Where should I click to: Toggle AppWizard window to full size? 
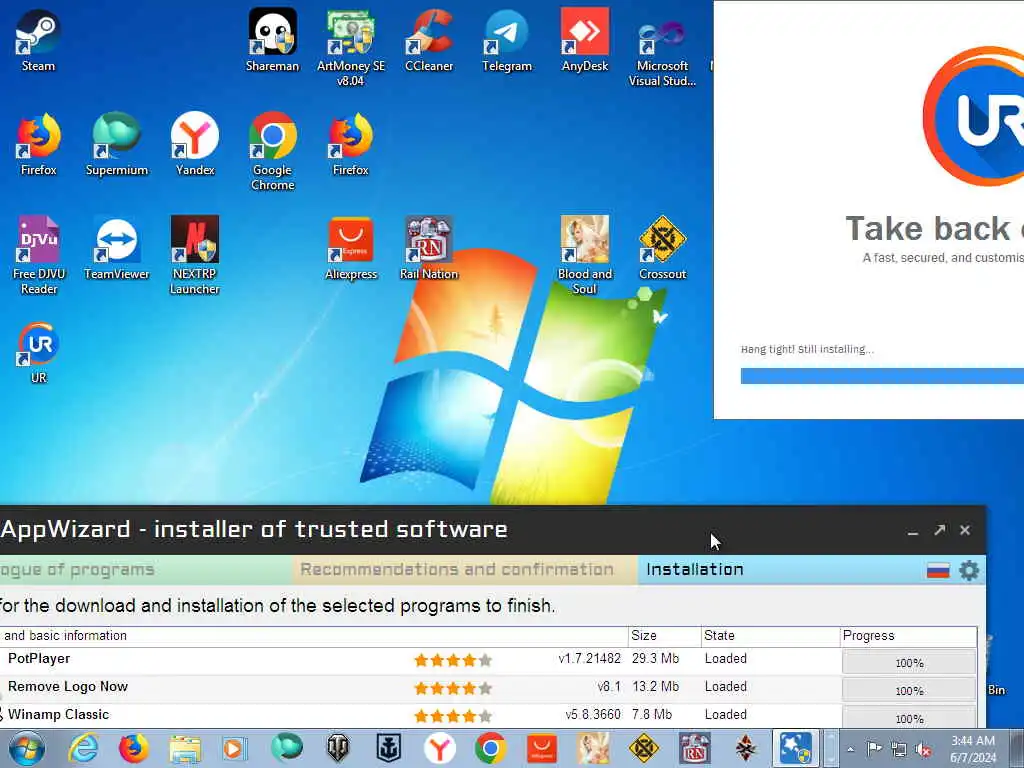pos(939,530)
